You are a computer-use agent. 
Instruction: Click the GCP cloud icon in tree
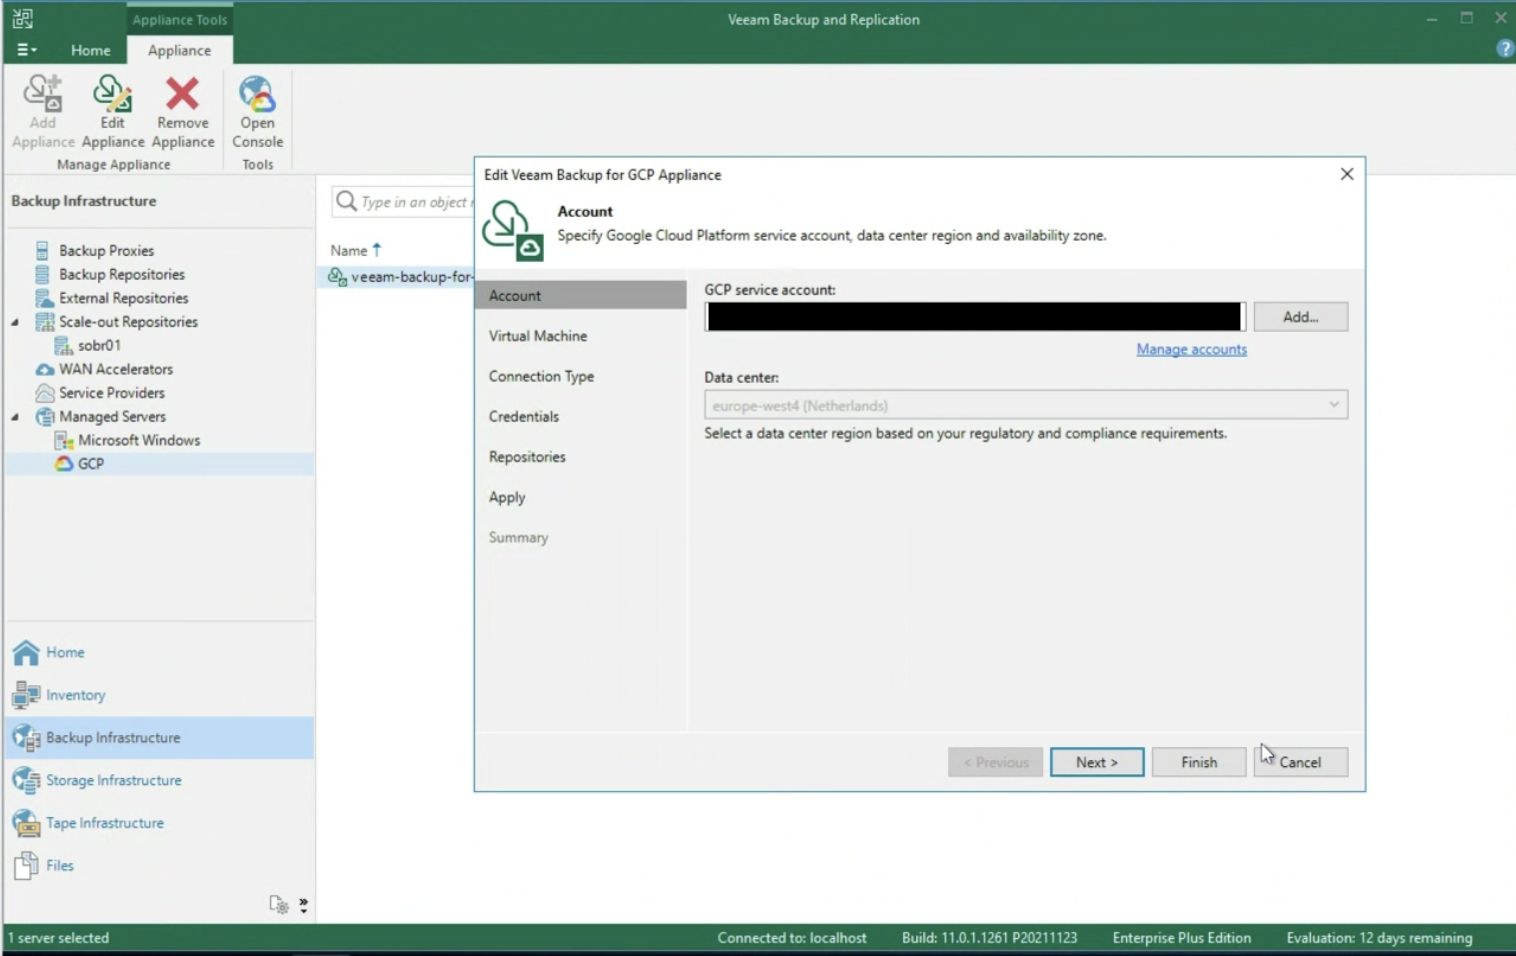64,464
